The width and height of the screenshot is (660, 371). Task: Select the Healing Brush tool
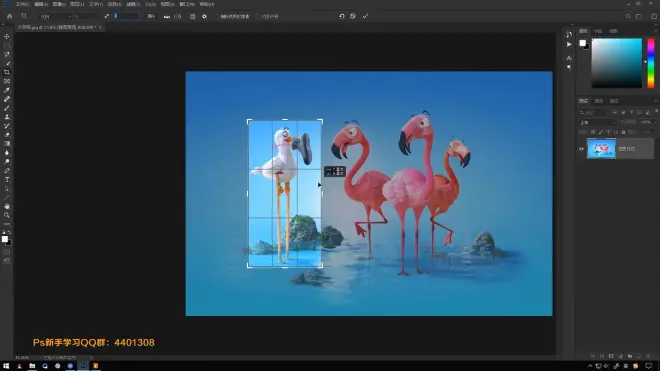[7, 99]
